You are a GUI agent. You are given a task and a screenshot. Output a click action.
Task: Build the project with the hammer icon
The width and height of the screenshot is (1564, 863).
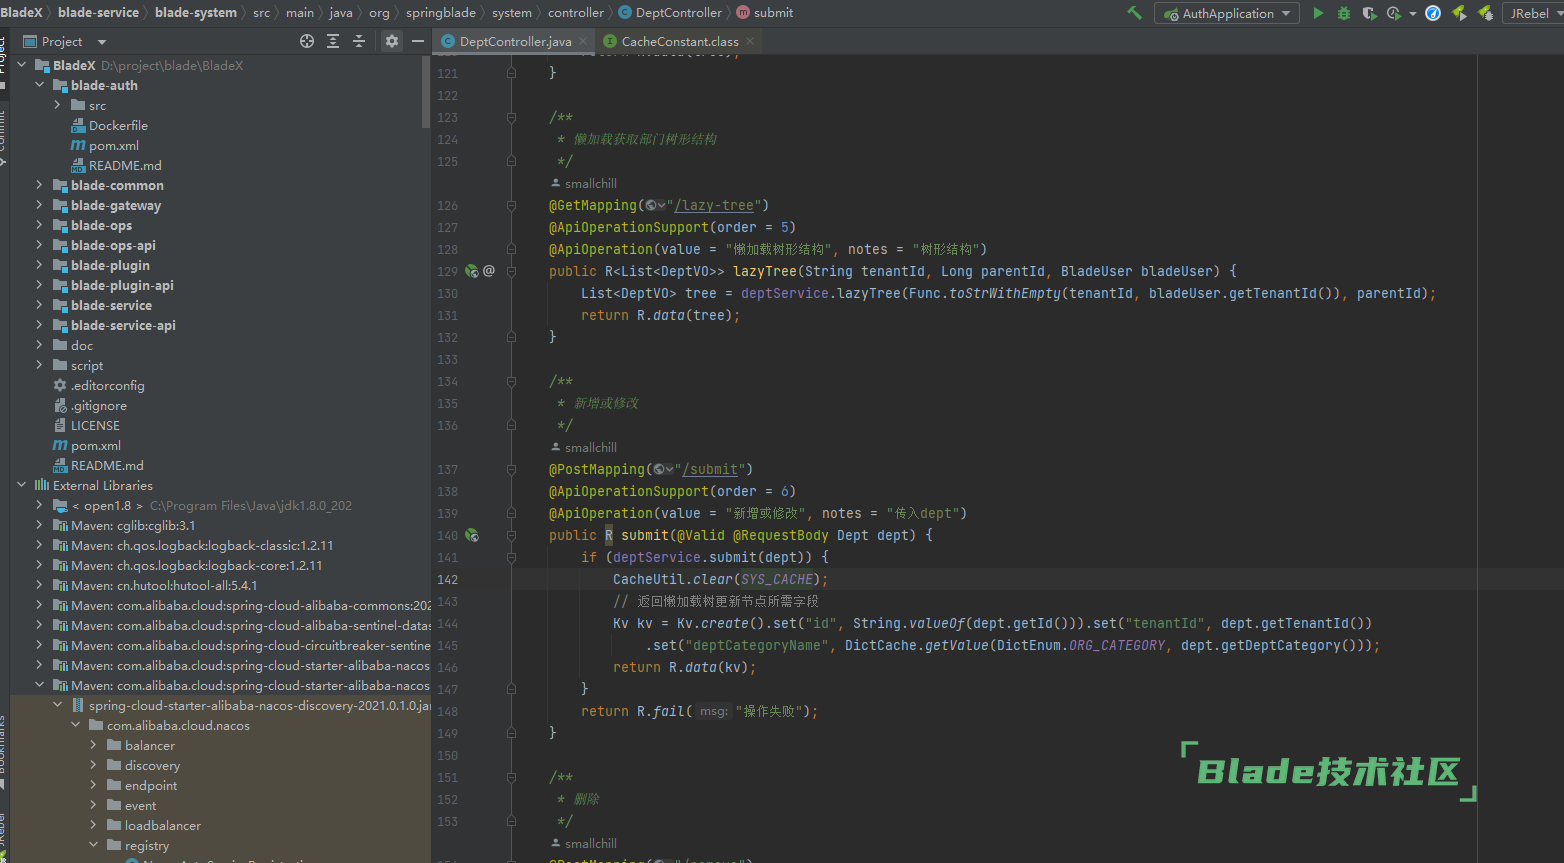[x=1134, y=13]
